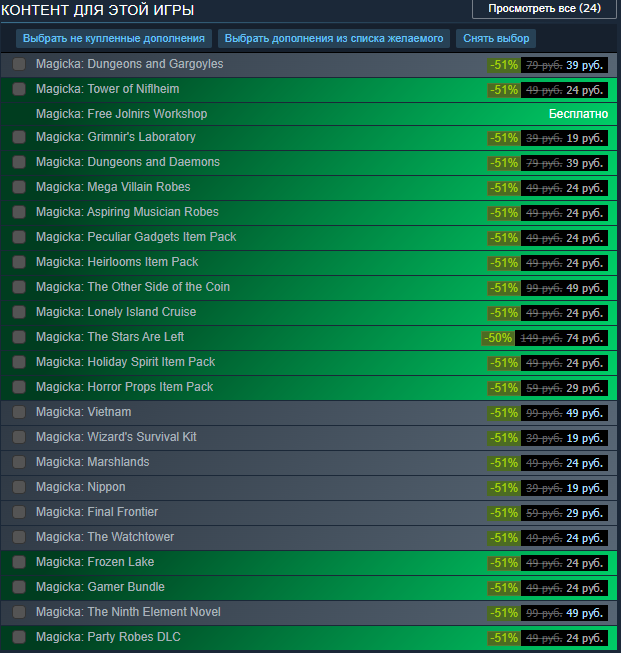The width and height of the screenshot is (621, 653).
Task: Select the Frozen Lake checkbox
Action: [x=19, y=562]
